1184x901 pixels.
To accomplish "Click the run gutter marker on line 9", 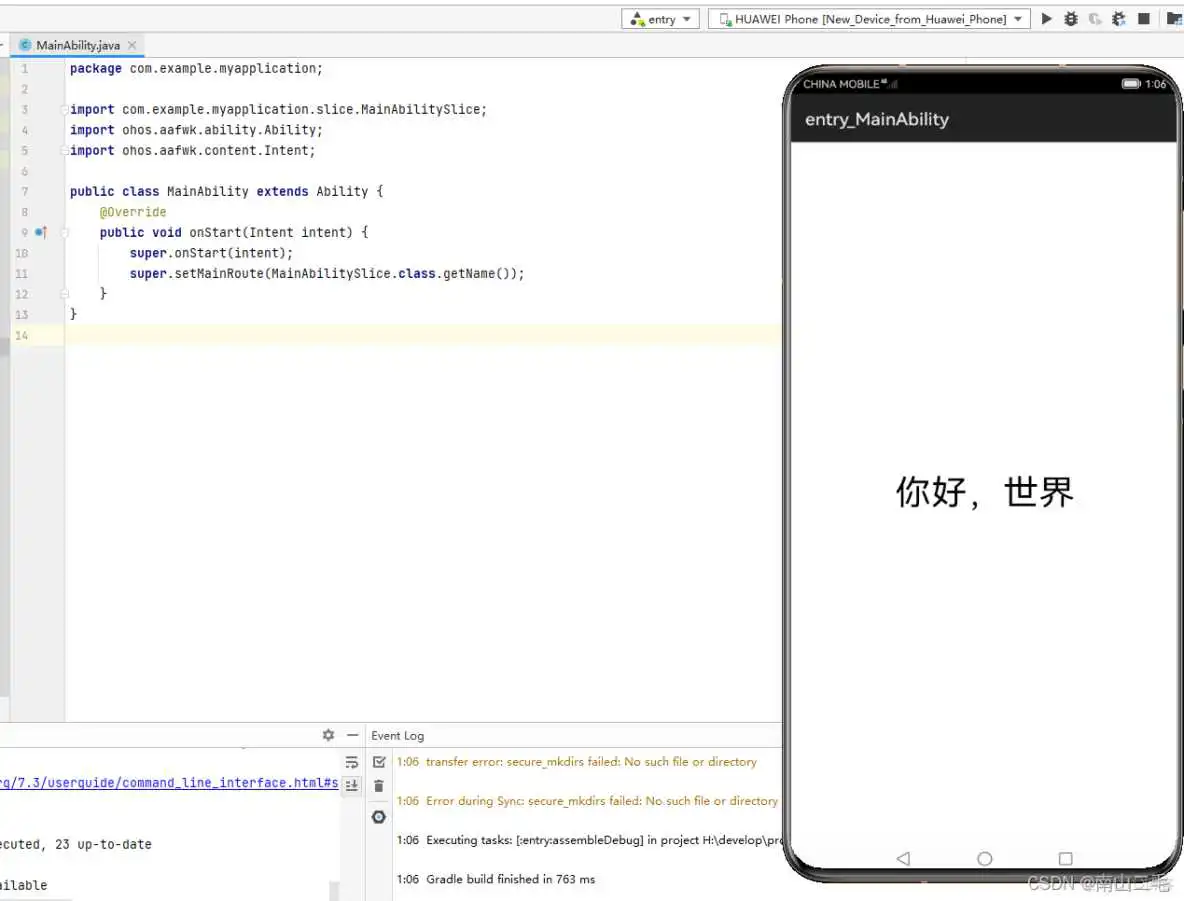I will tap(40, 232).
